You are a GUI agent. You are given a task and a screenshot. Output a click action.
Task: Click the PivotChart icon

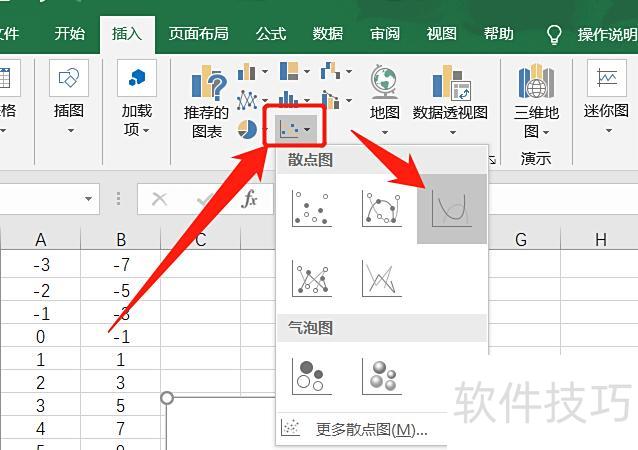[451, 82]
